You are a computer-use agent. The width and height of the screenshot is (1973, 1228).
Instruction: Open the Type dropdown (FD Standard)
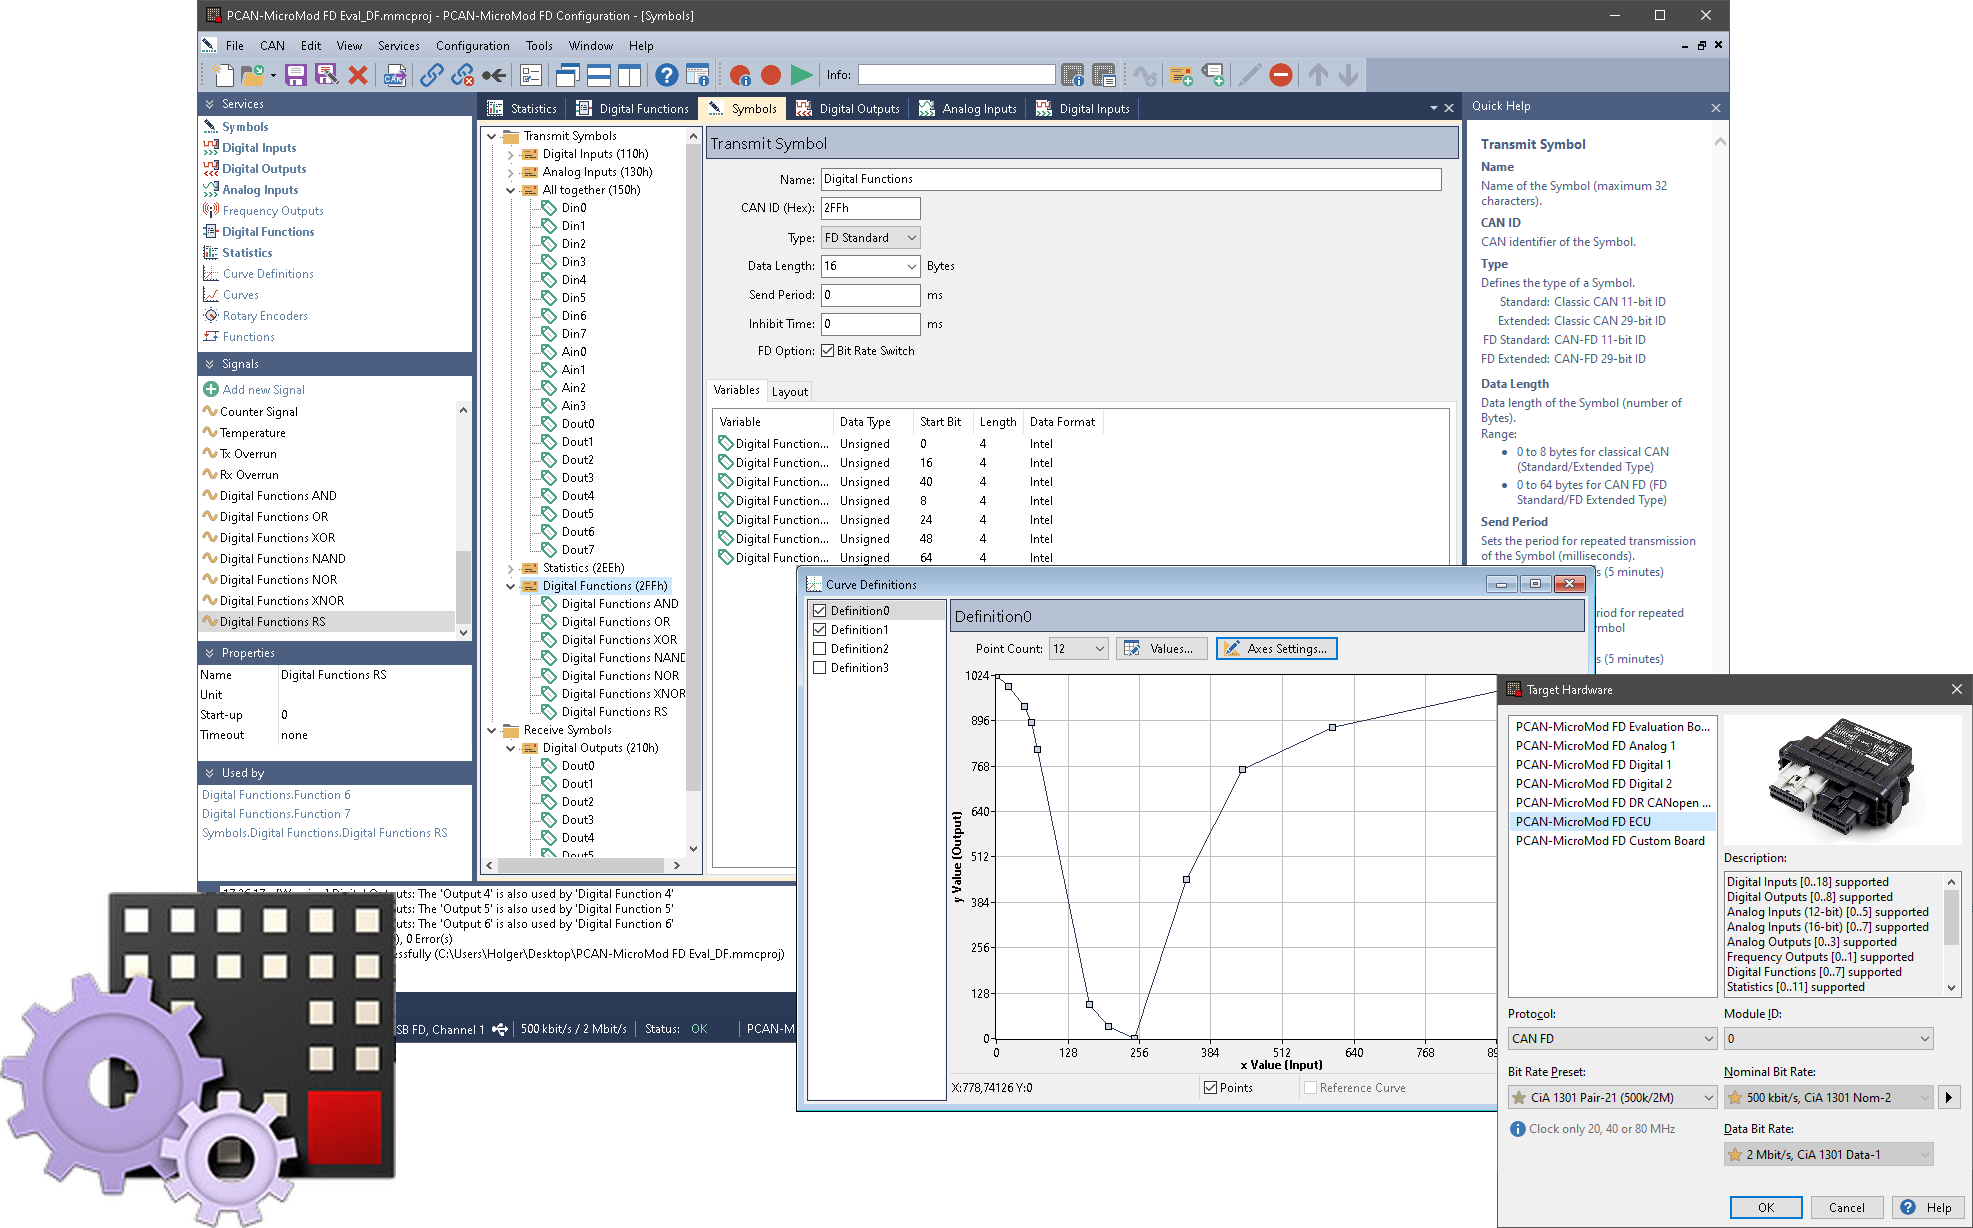pyautogui.click(x=870, y=238)
